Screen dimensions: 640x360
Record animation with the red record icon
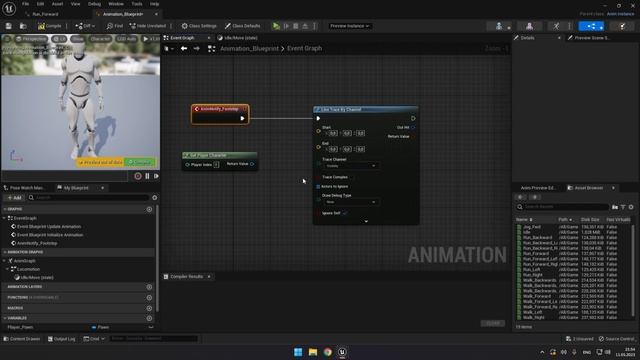pyautogui.click(x=138, y=176)
